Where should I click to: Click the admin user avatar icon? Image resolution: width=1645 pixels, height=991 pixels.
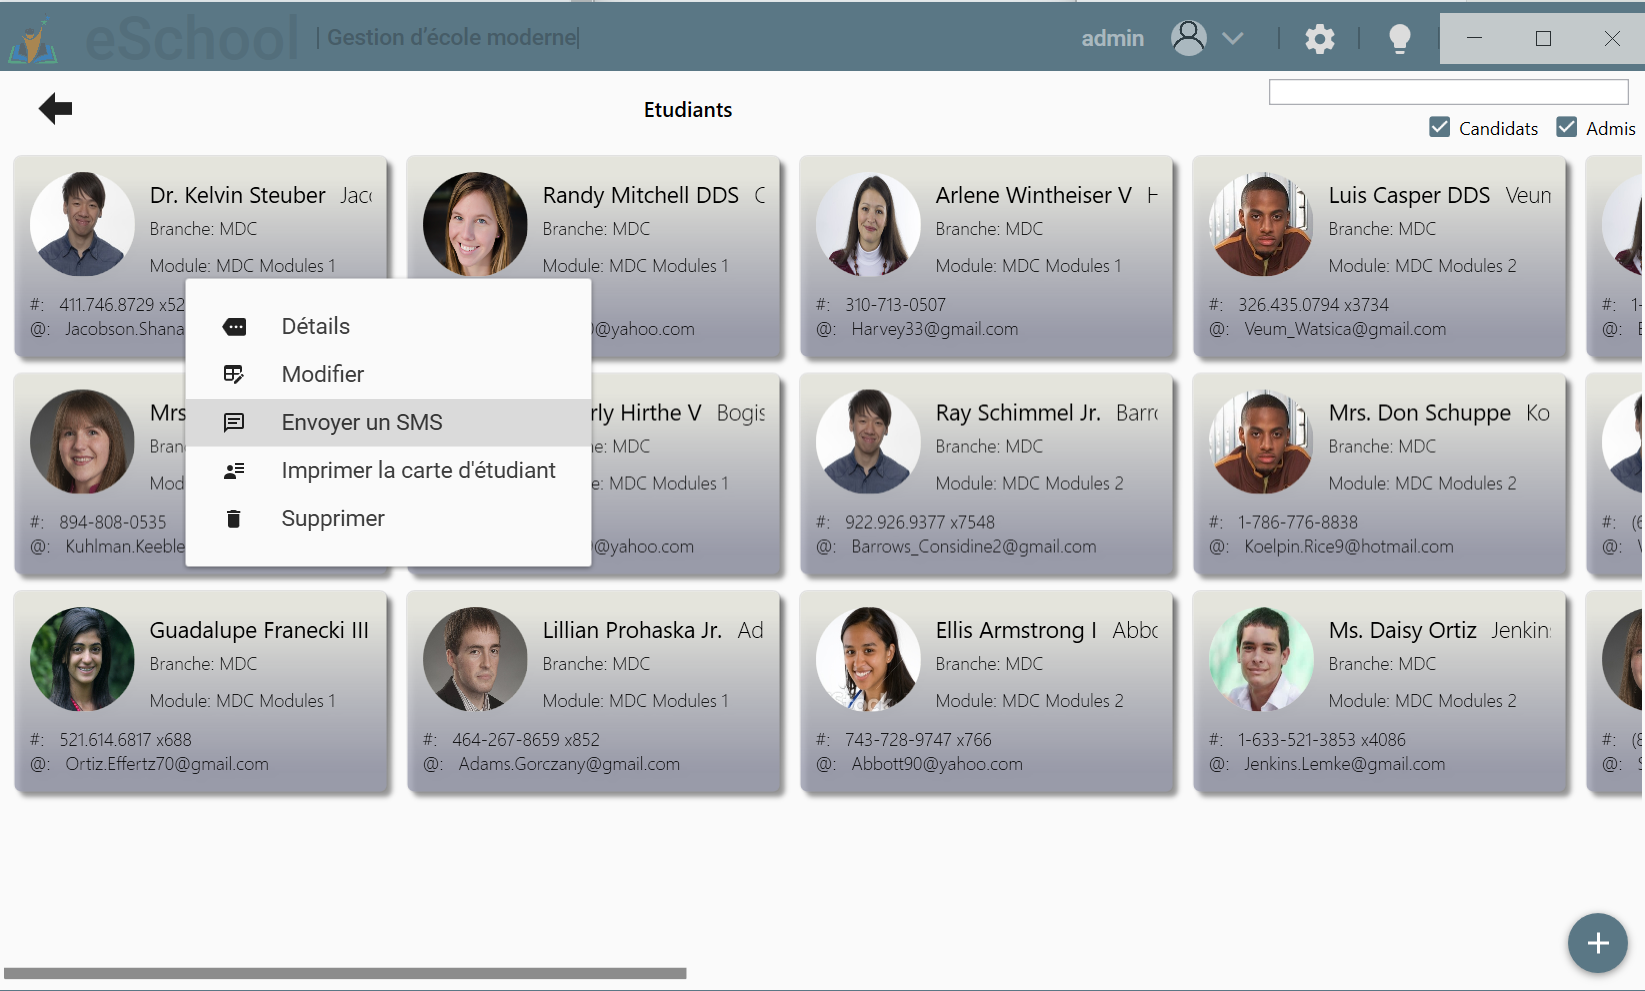pyautogui.click(x=1188, y=38)
